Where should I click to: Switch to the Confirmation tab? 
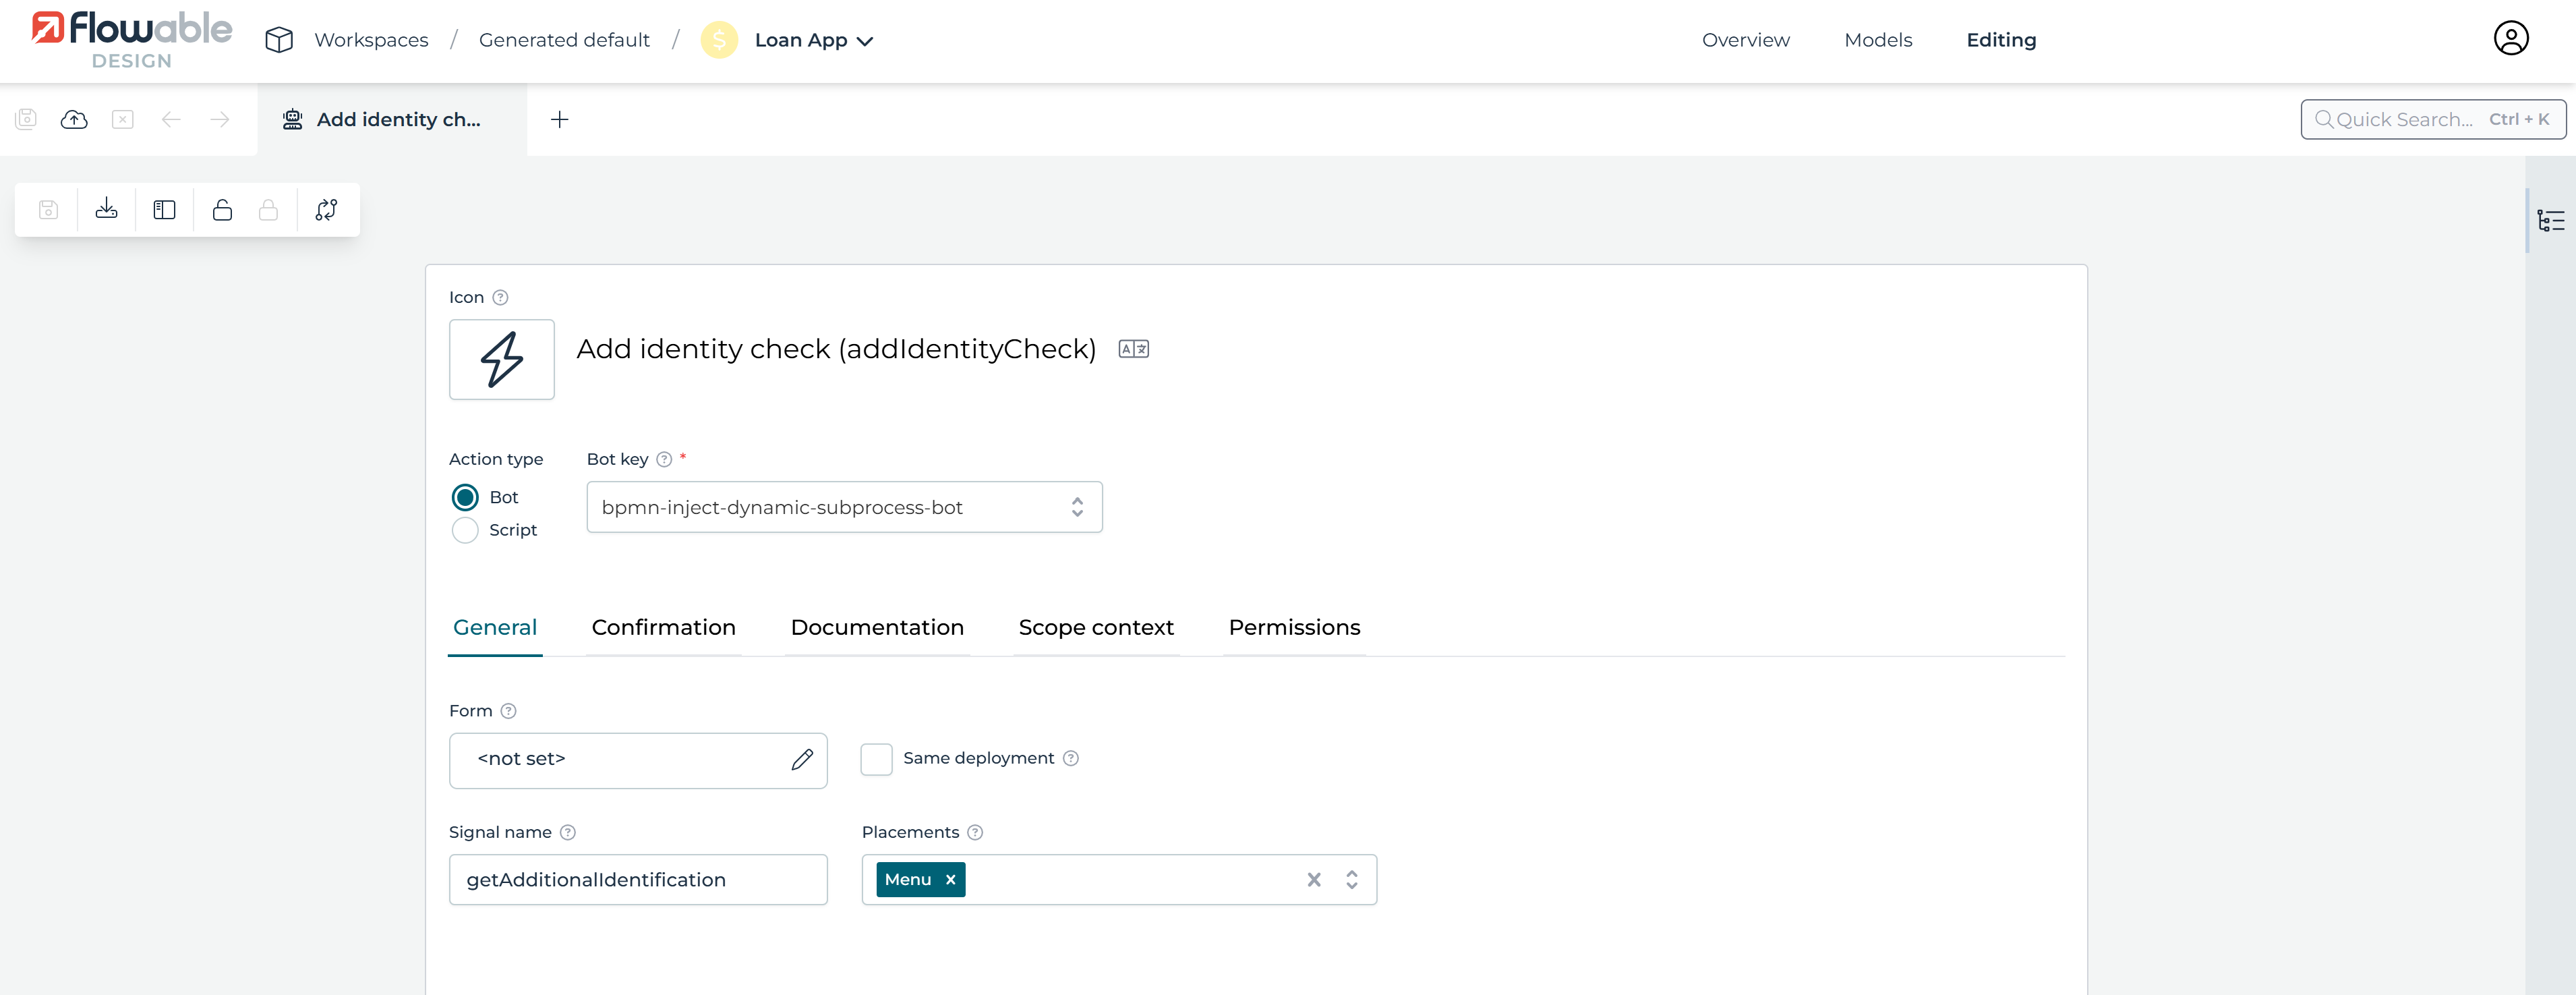pyautogui.click(x=663, y=628)
